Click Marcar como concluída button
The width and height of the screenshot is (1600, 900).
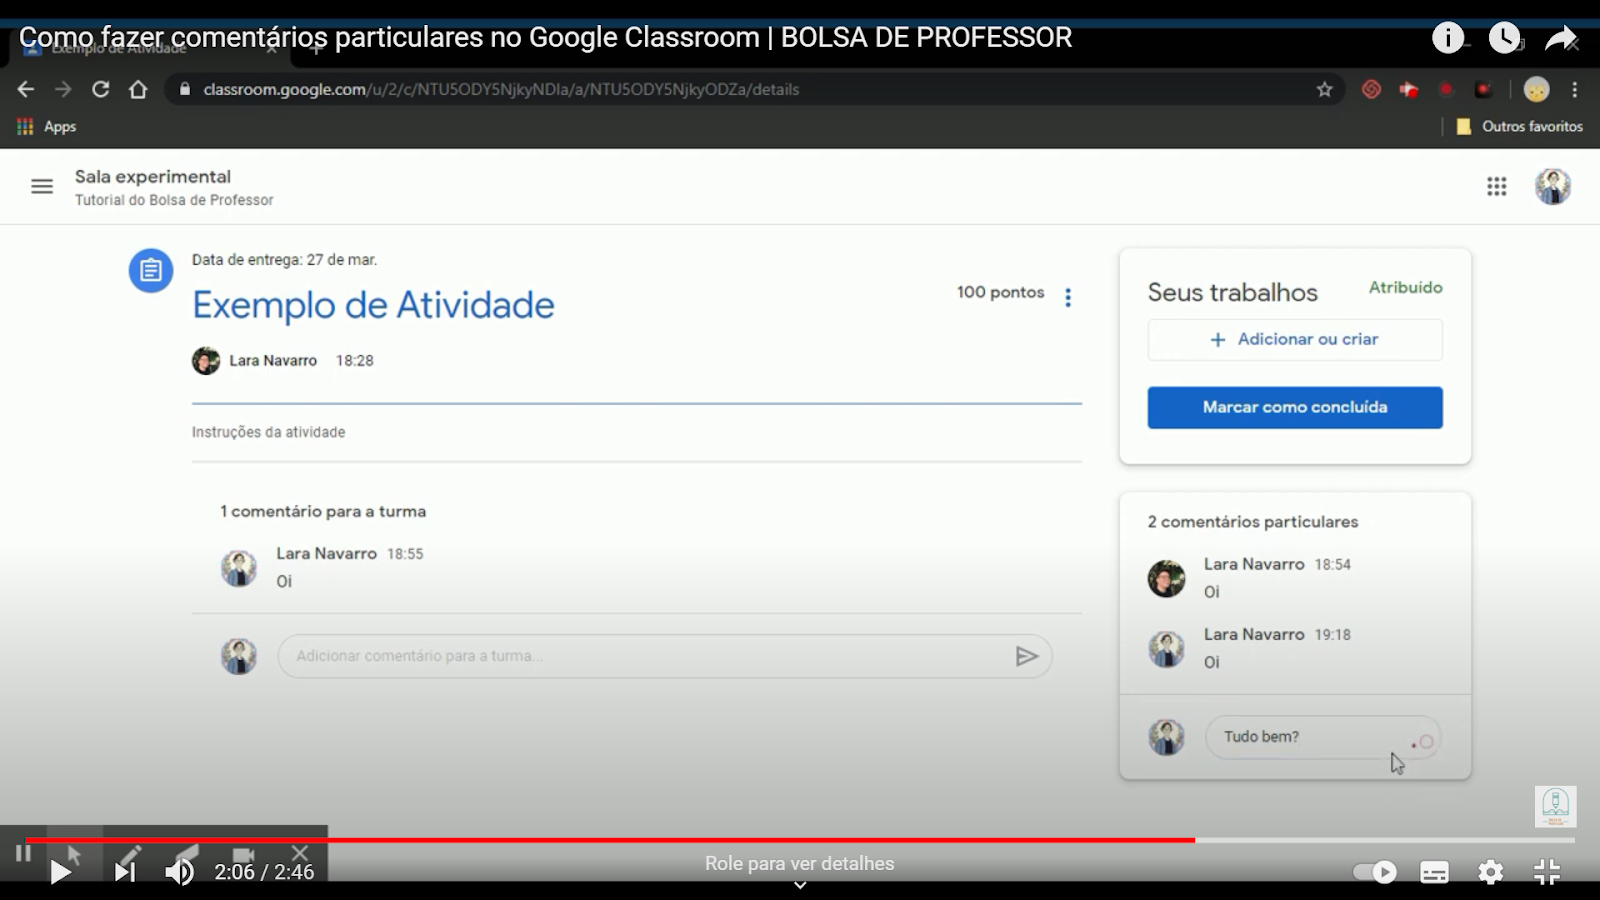1295,407
